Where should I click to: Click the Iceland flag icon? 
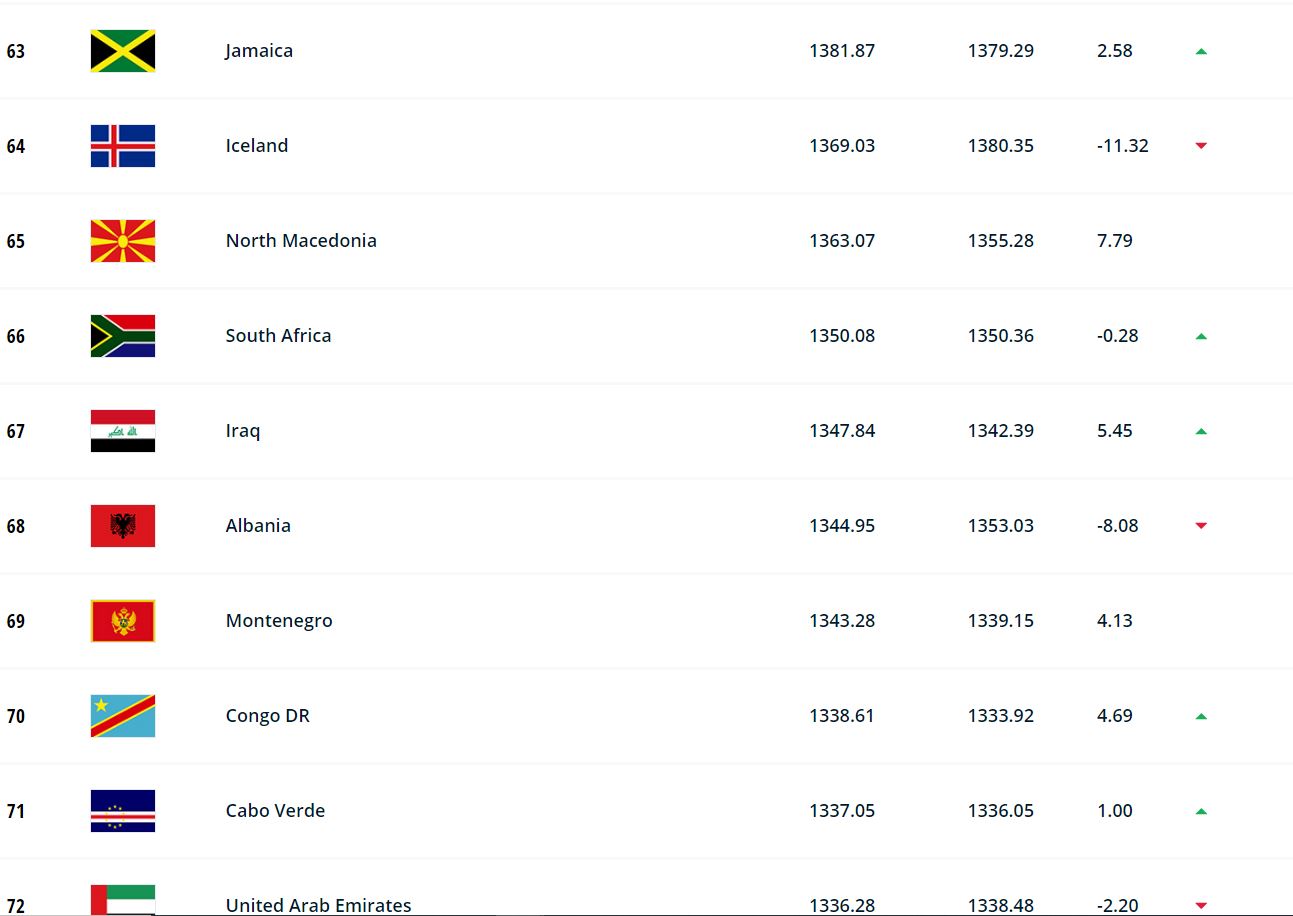coord(123,146)
